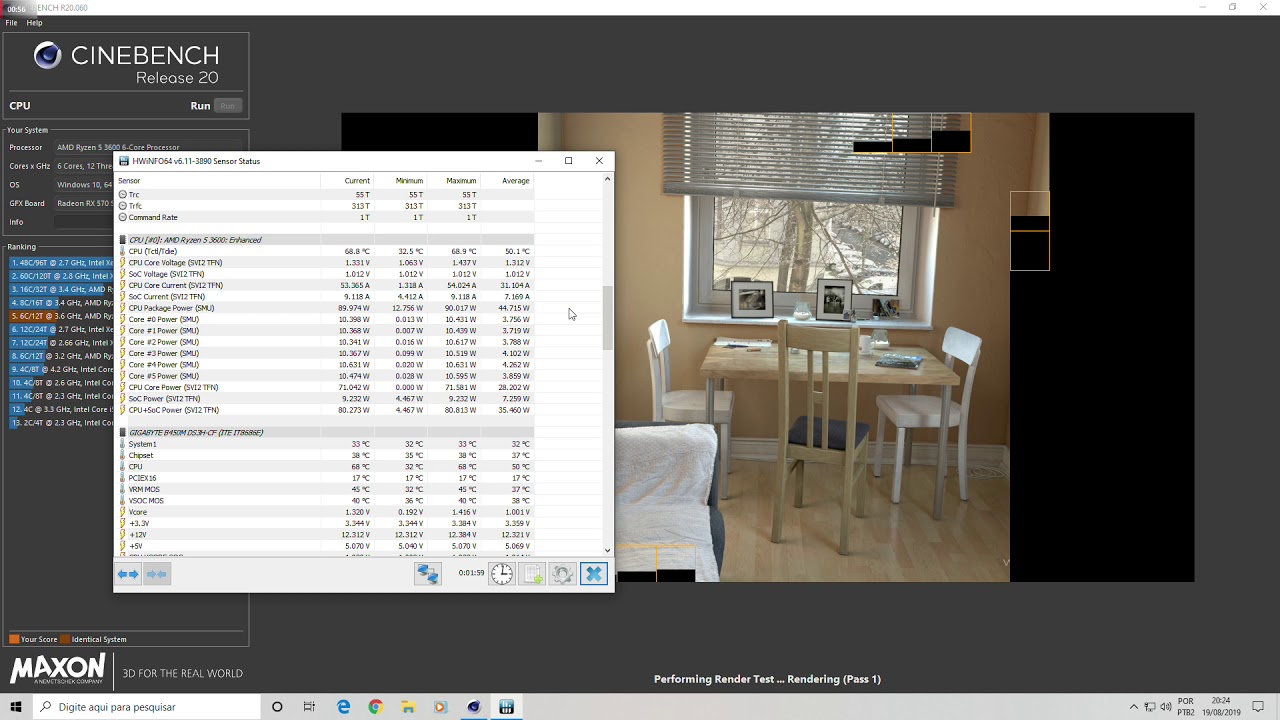1280x720 pixels.
Task: Open the volume control in system tray
Action: [1166, 707]
